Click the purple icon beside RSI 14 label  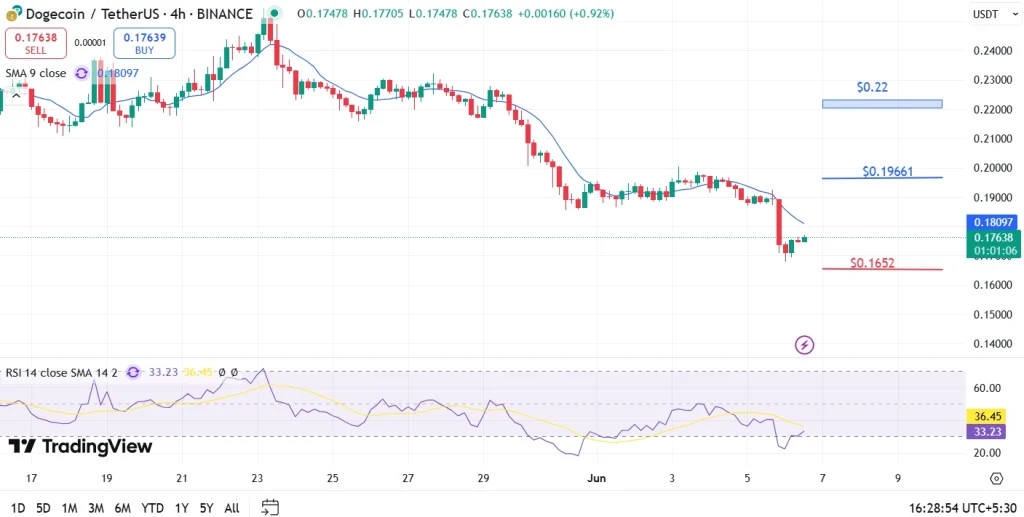point(133,372)
